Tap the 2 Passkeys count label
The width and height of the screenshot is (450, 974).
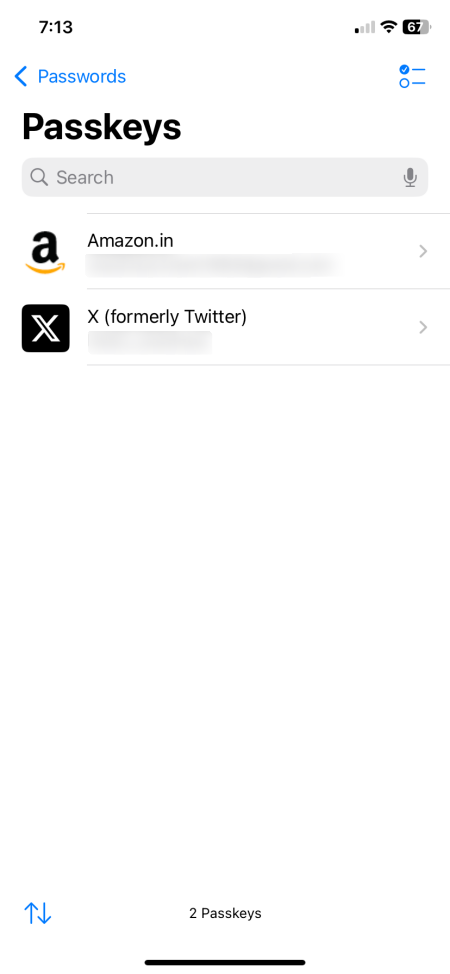225,913
